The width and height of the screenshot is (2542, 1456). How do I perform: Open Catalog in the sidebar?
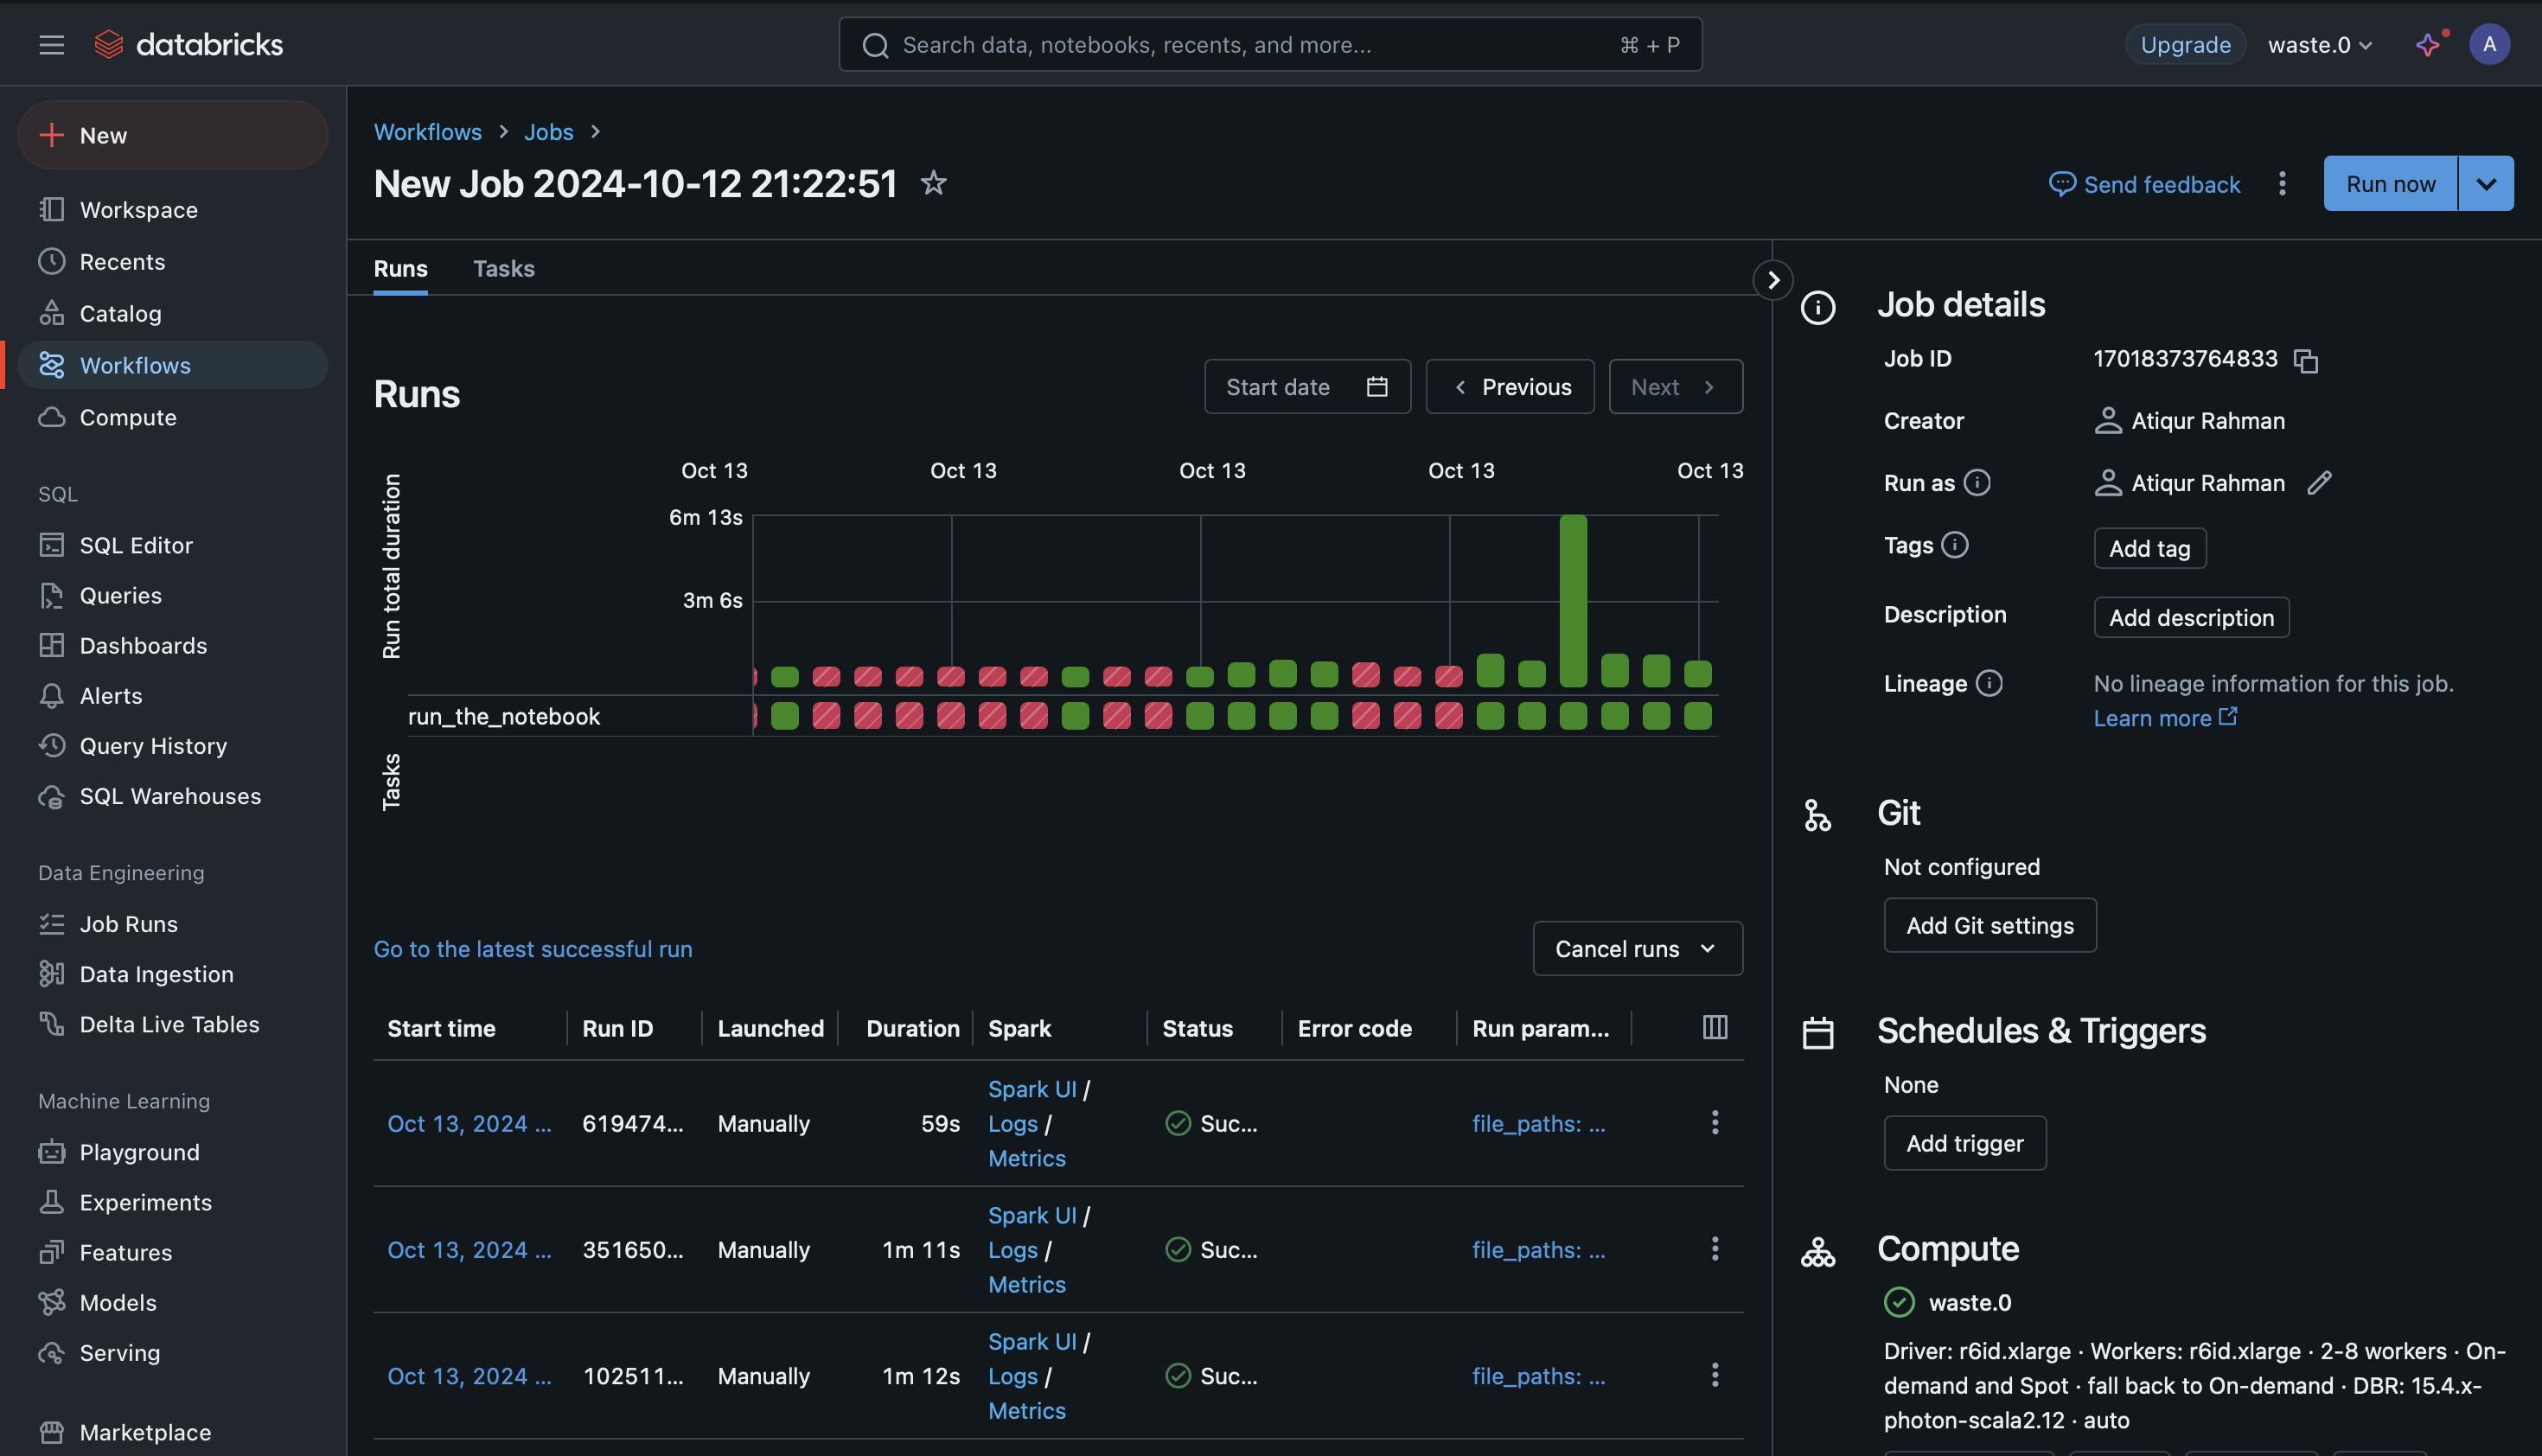click(172, 313)
